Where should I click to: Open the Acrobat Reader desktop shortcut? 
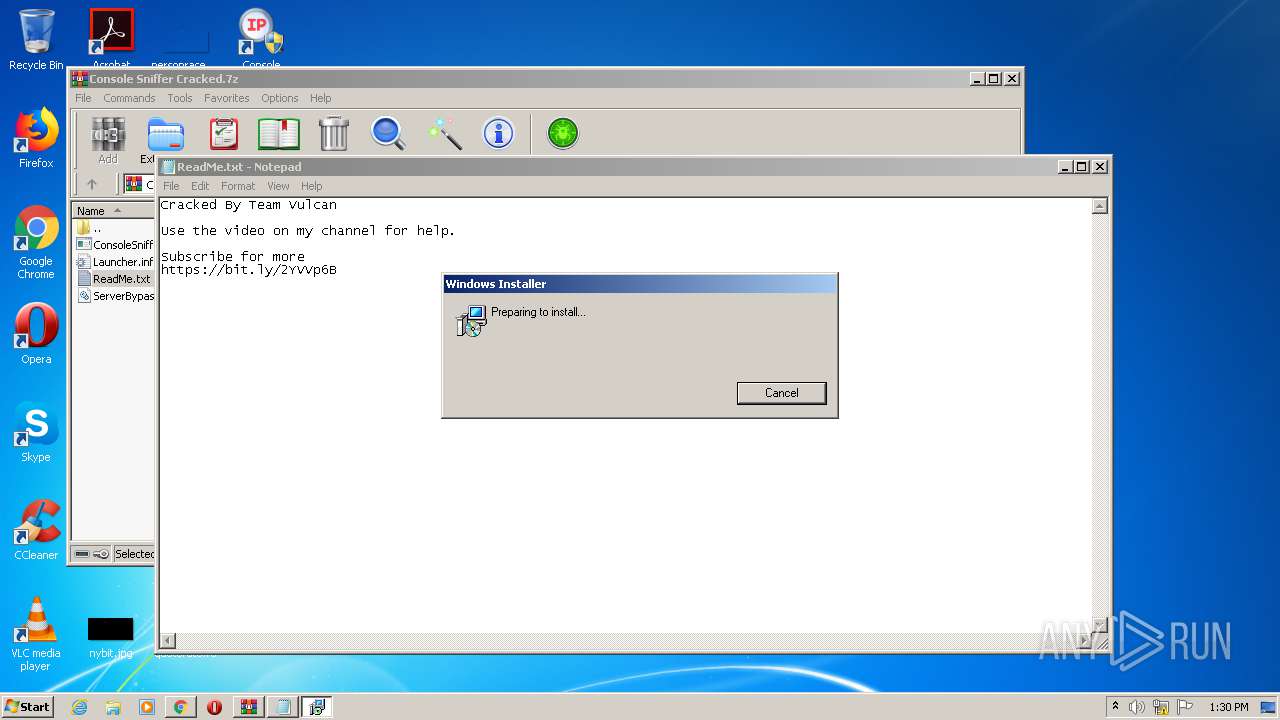[x=111, y=38]
